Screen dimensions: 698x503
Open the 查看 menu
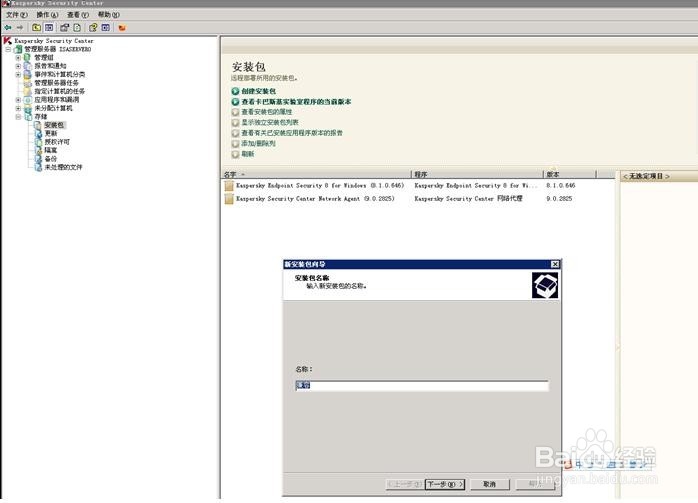coord(78,15)
